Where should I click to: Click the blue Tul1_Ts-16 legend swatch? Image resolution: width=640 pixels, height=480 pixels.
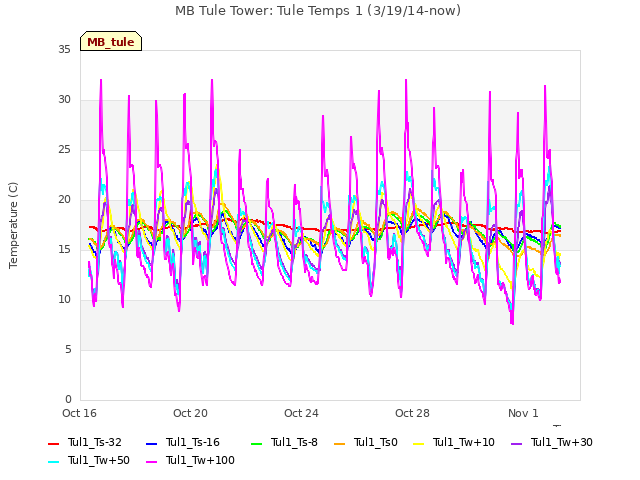(151, 444)
